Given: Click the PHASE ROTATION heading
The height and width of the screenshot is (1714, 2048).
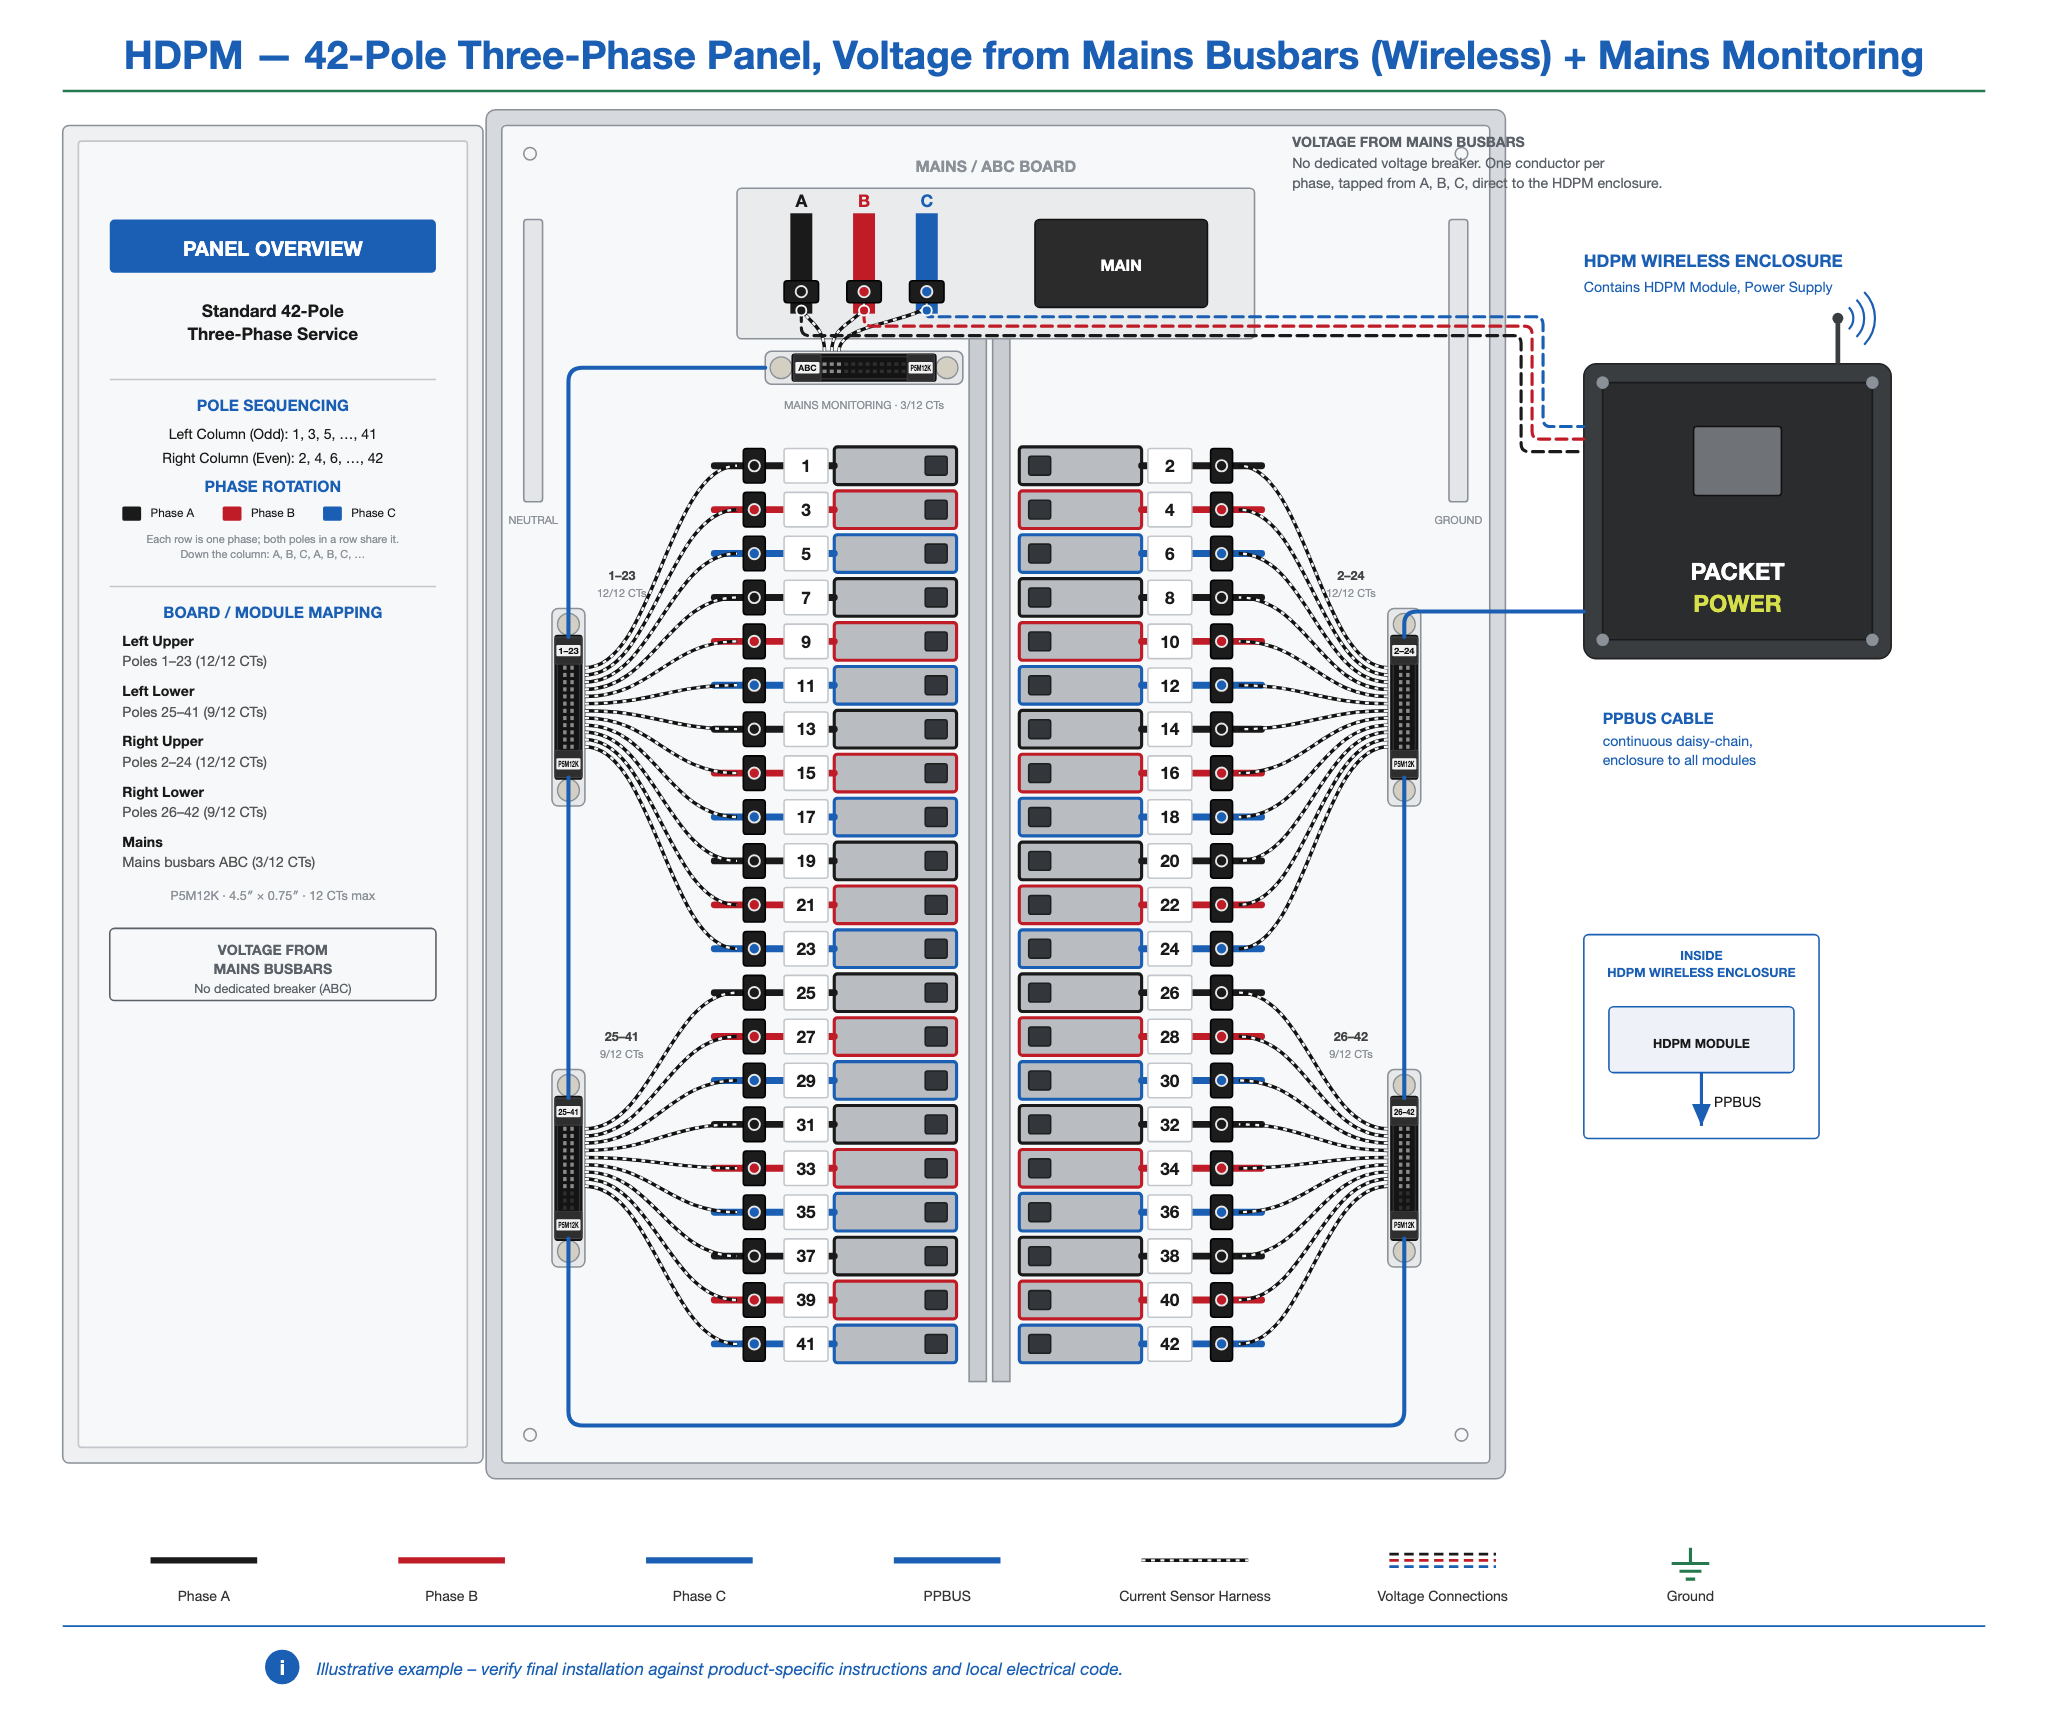Looking at the screenshot, I should [272, 486].
